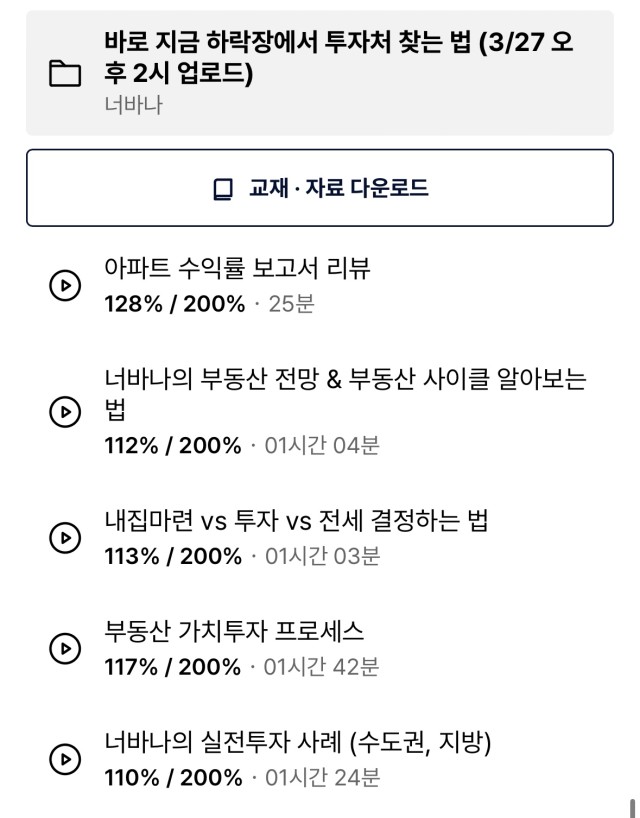Tap the play icon for 부동산 가치투자 프로세스
Screen dimensions: 640x818
pyautogui.click(x=65, y=648)
